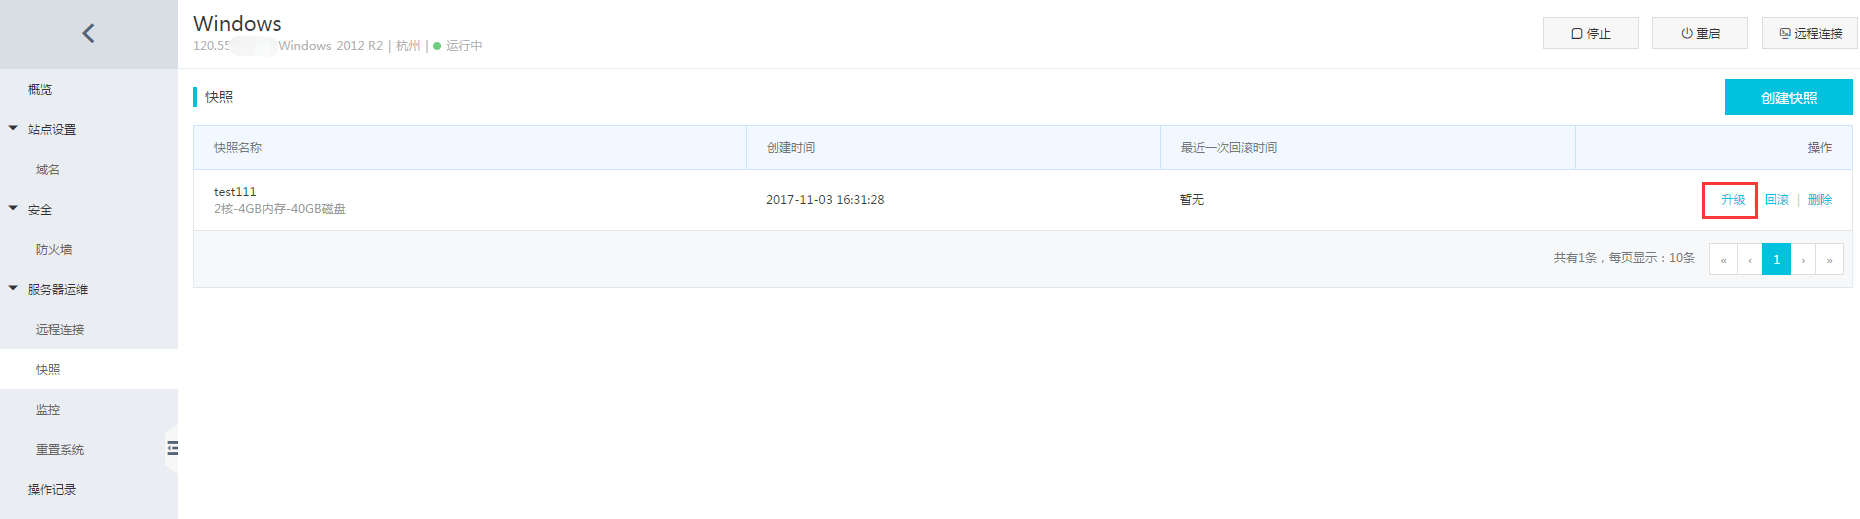Go to pagination page 1

tap(1776, 259)
